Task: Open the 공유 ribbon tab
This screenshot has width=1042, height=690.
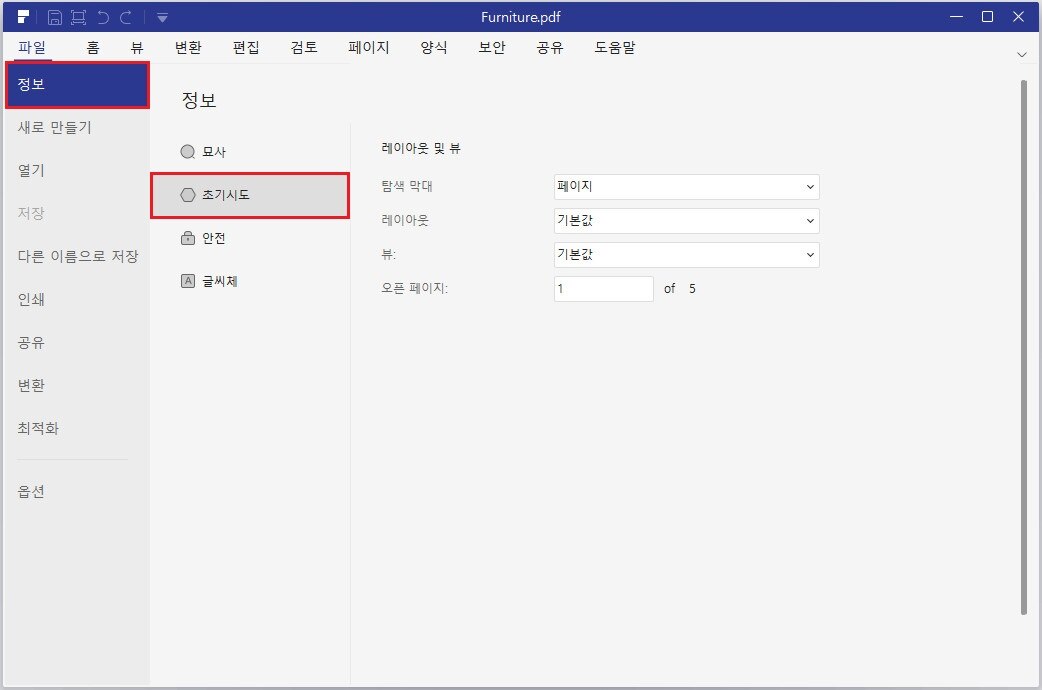Action: pos(550,47)
